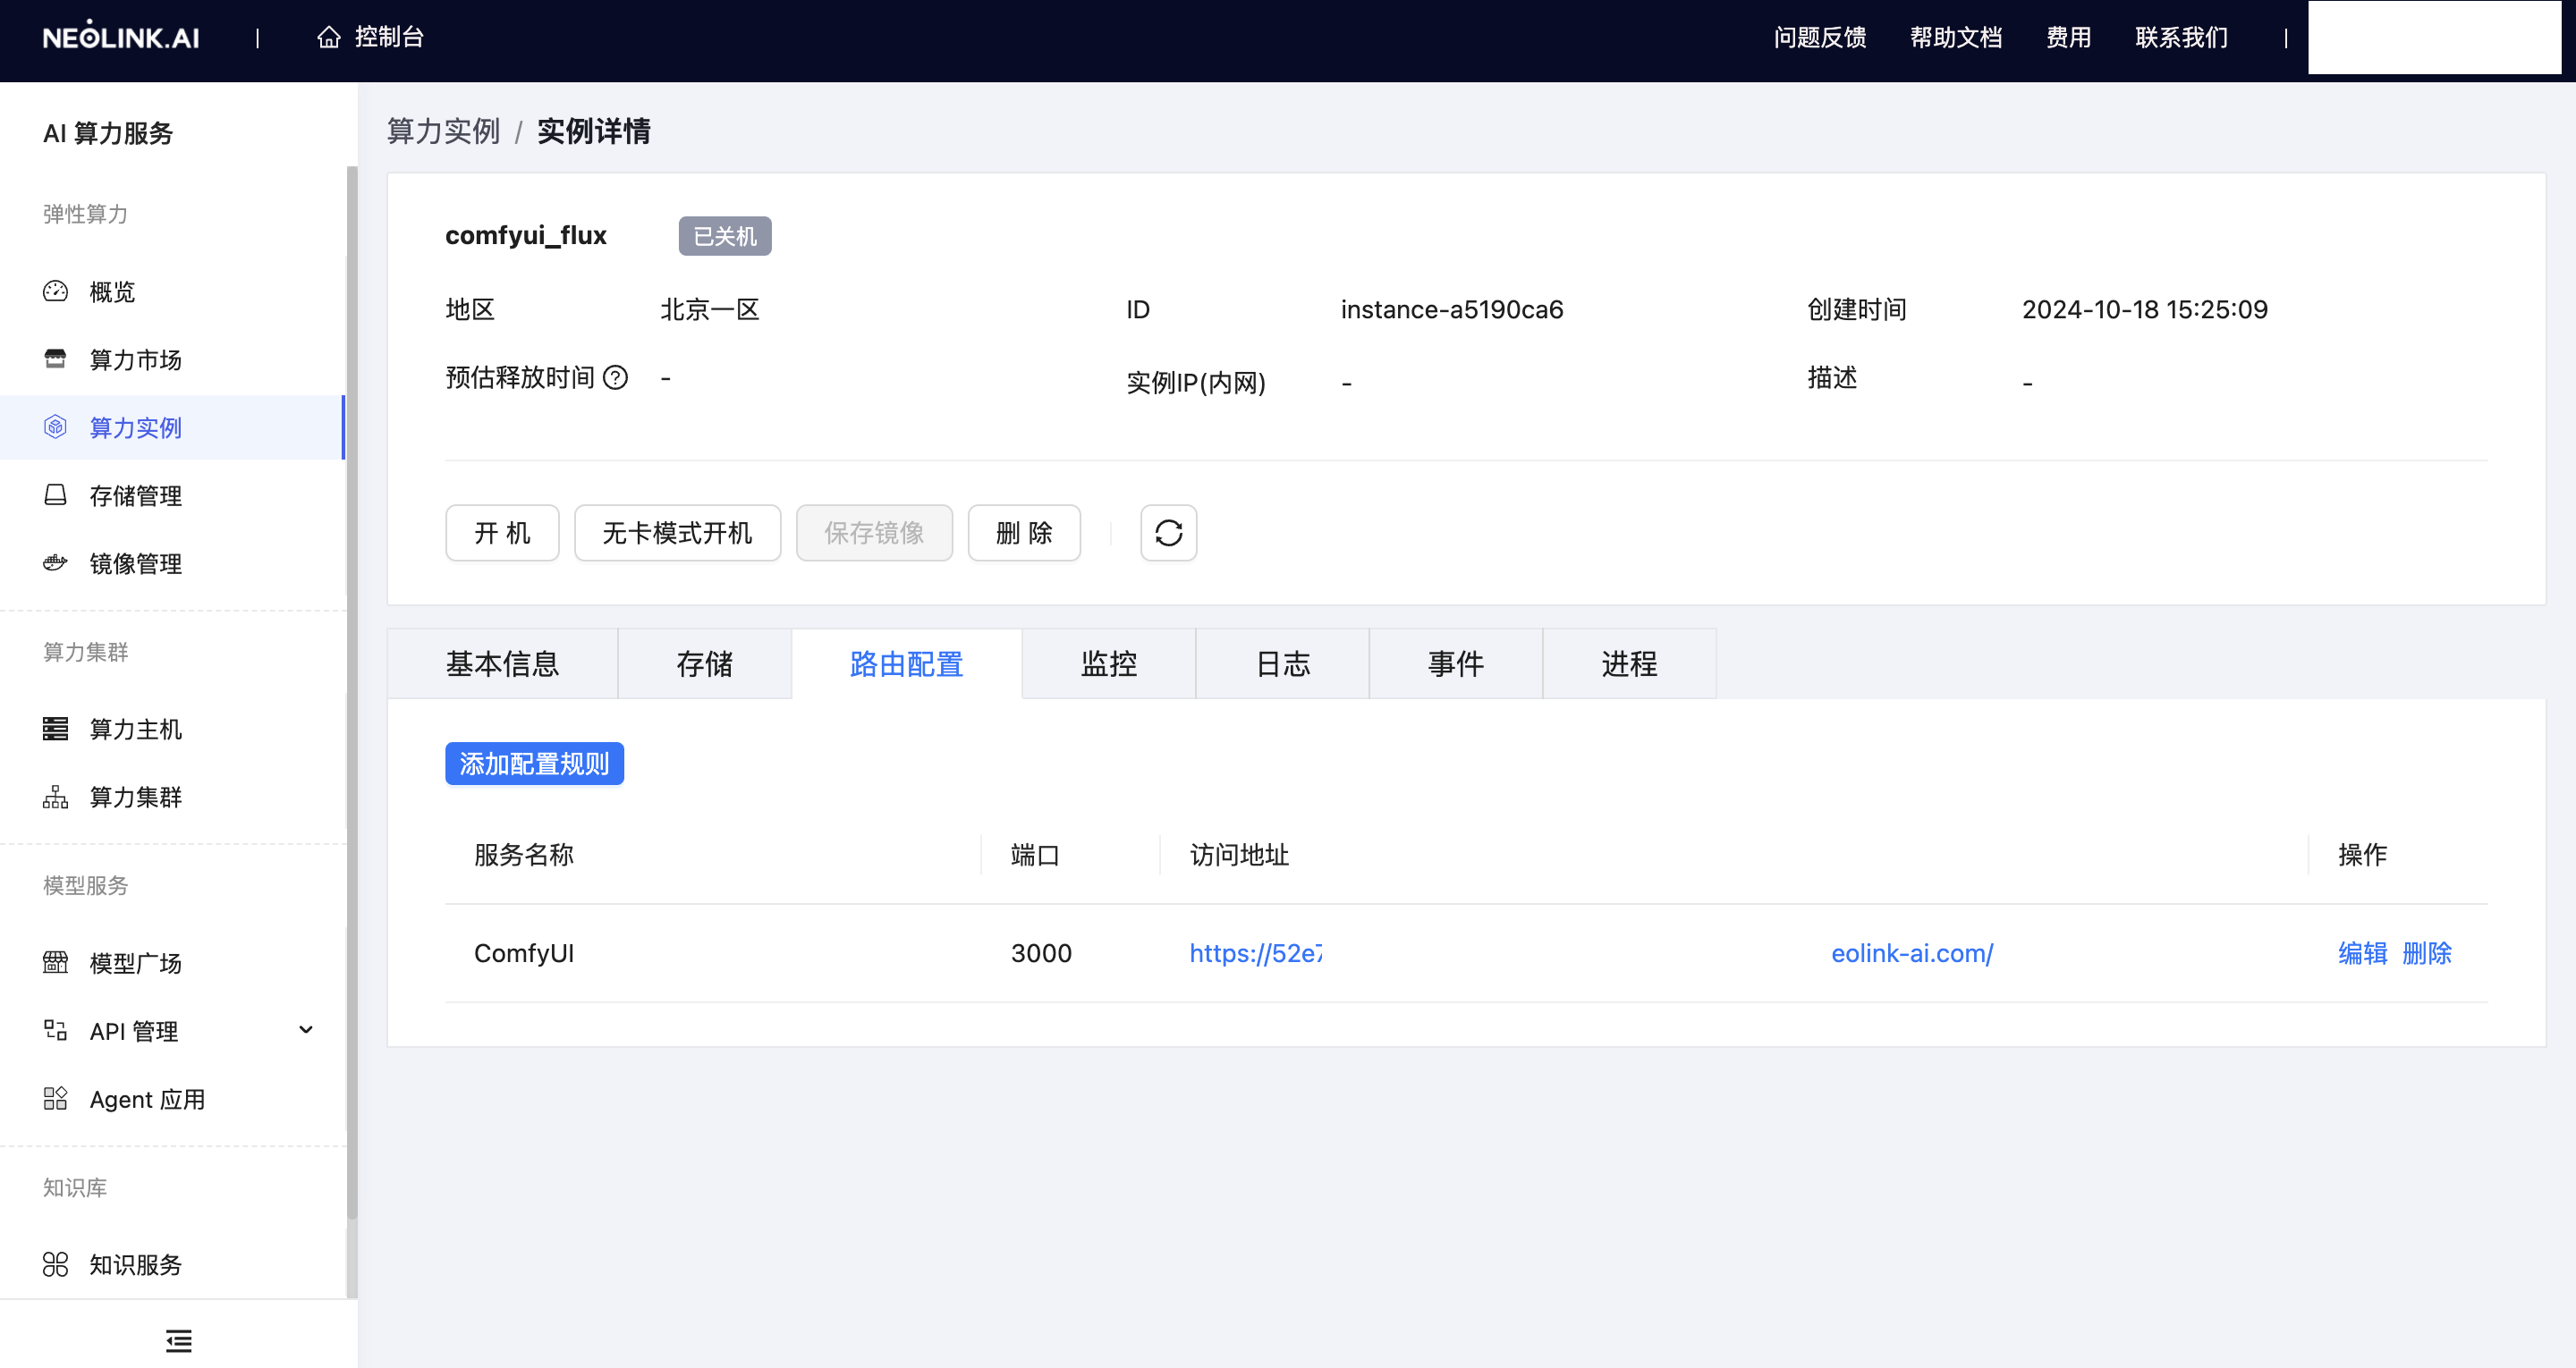
Task: Click the 算力主机 server icon
Action: point(55,729)
